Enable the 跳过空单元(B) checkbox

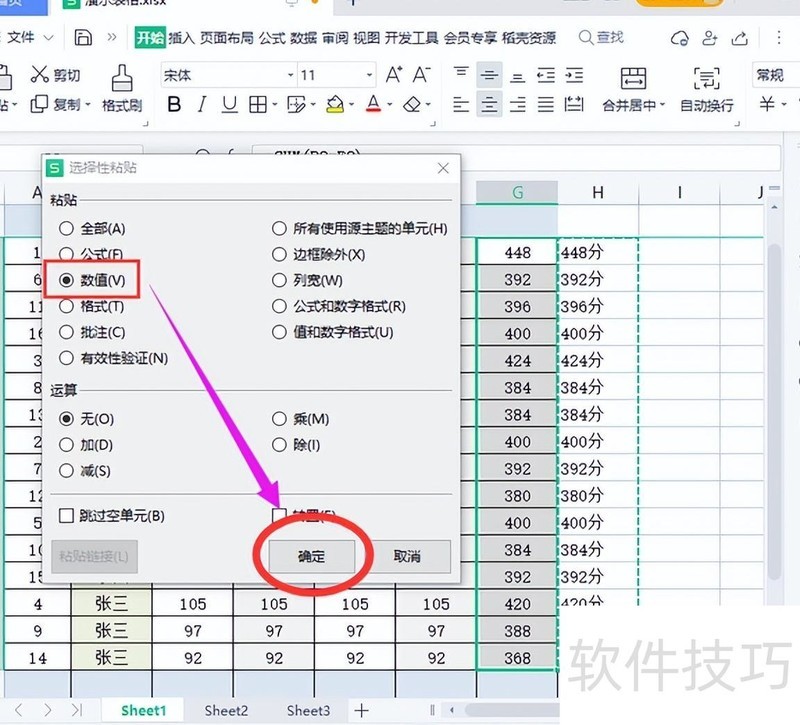[x=67, y=516]
